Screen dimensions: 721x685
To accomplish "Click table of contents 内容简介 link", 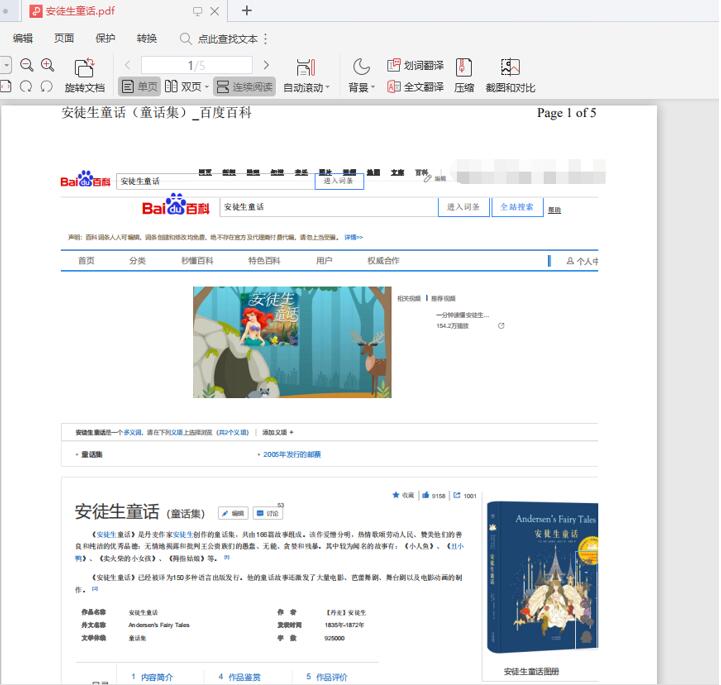I will point(157,677).
